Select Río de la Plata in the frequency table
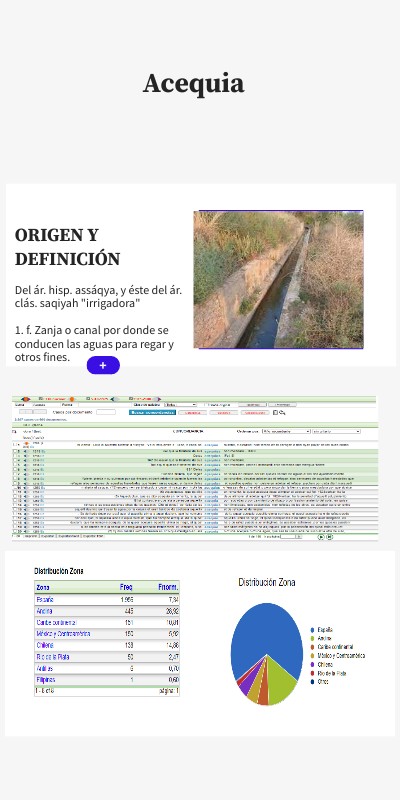This screenshot has width=400, height=800. 53,657
